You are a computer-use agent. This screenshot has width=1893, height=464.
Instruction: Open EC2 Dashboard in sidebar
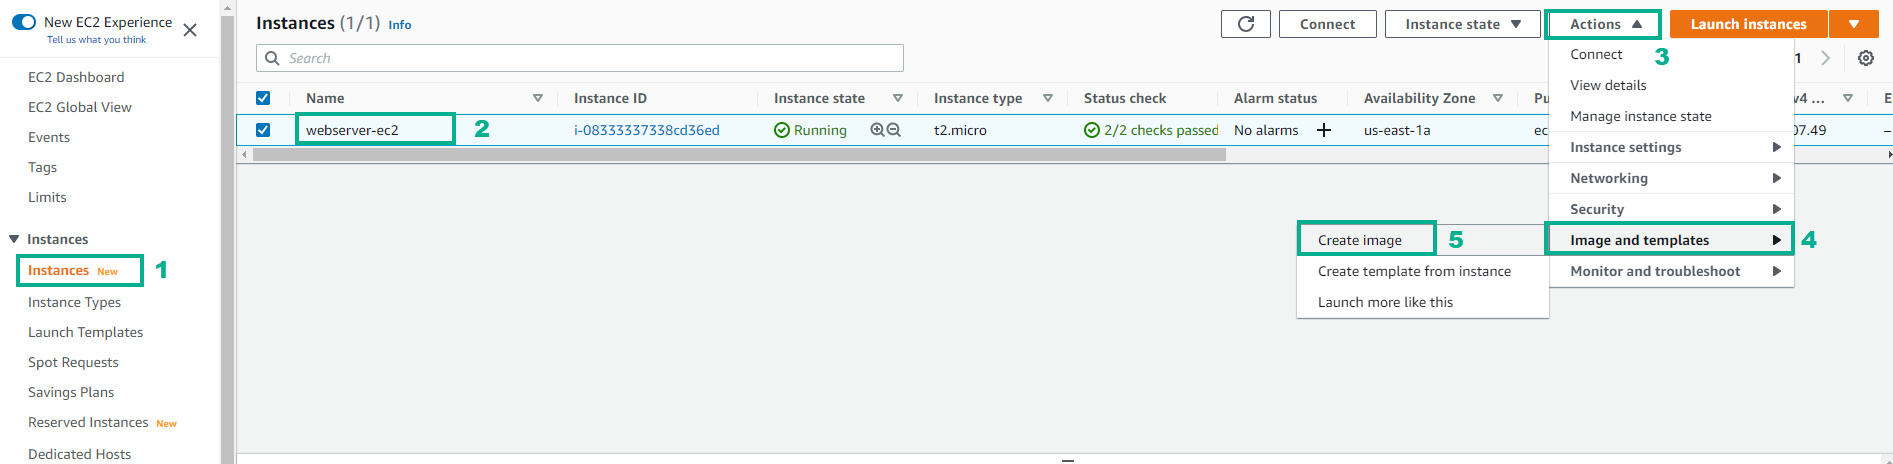coord(76,77)
